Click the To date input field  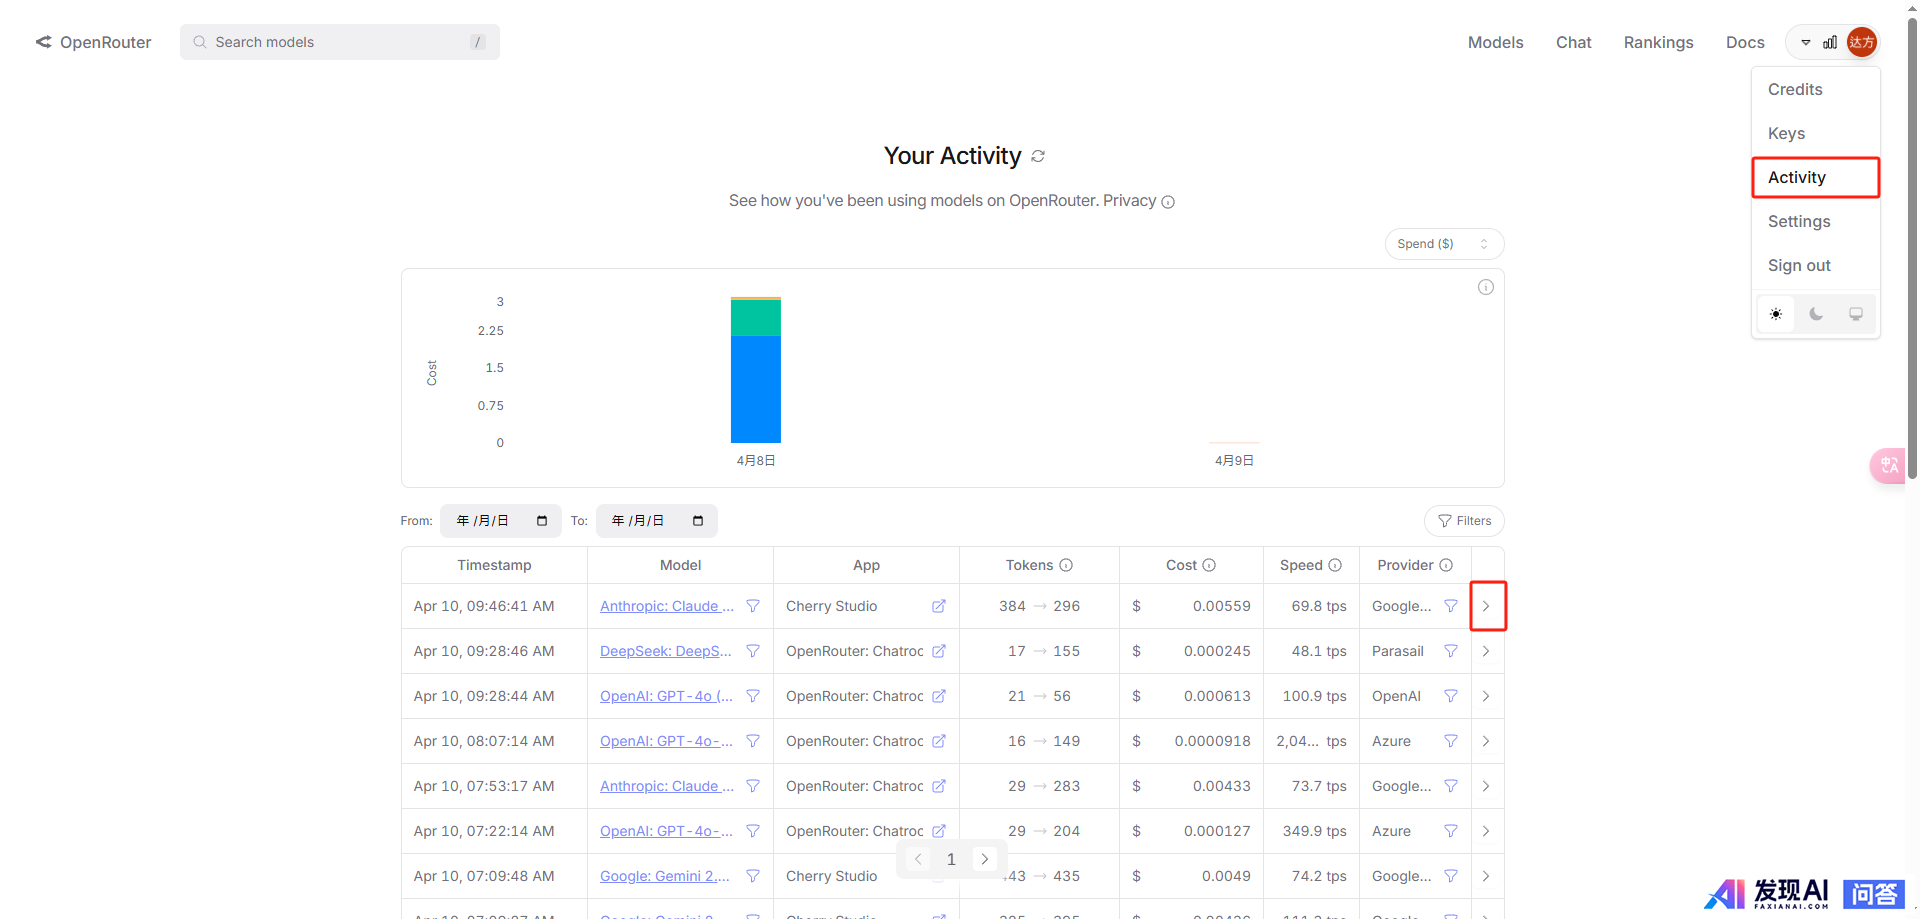657,521
